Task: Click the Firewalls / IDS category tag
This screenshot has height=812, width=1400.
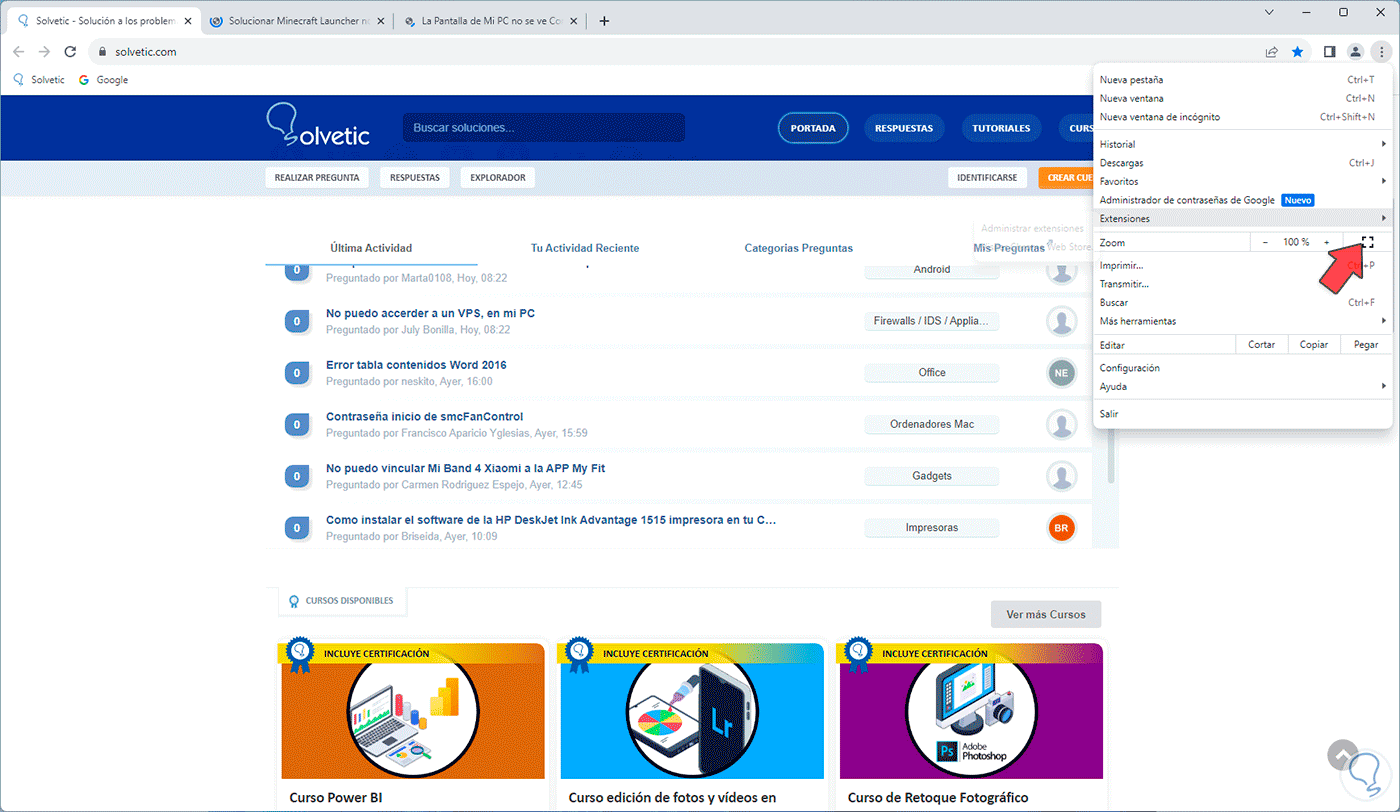Action: [x=931, y=321]
